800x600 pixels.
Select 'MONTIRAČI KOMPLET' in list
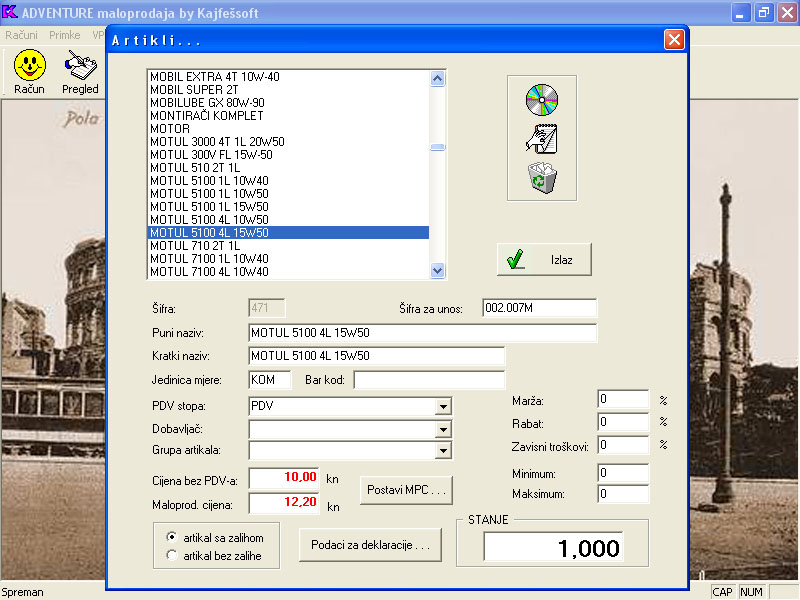pos(288,116)
